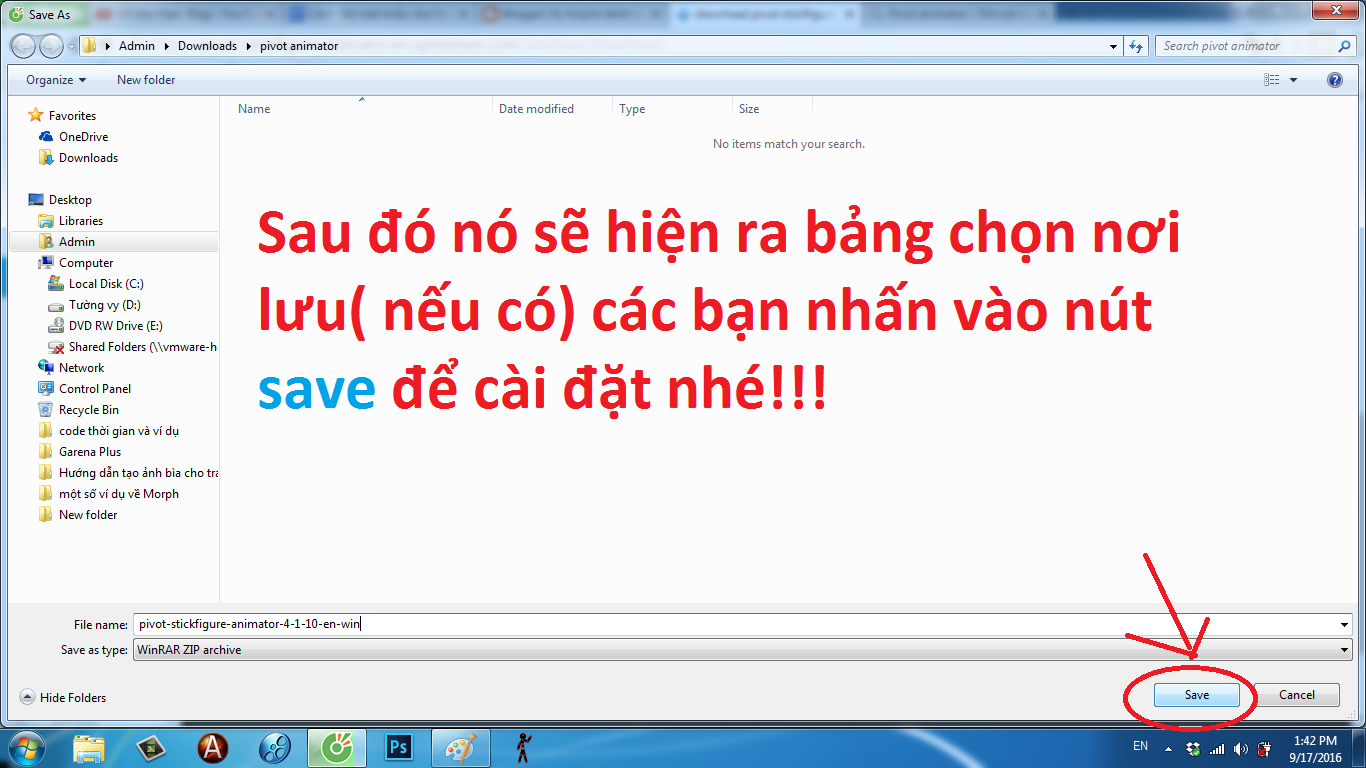Open the Windows Start menu
Screen dimensions: 1366x768
27,748
